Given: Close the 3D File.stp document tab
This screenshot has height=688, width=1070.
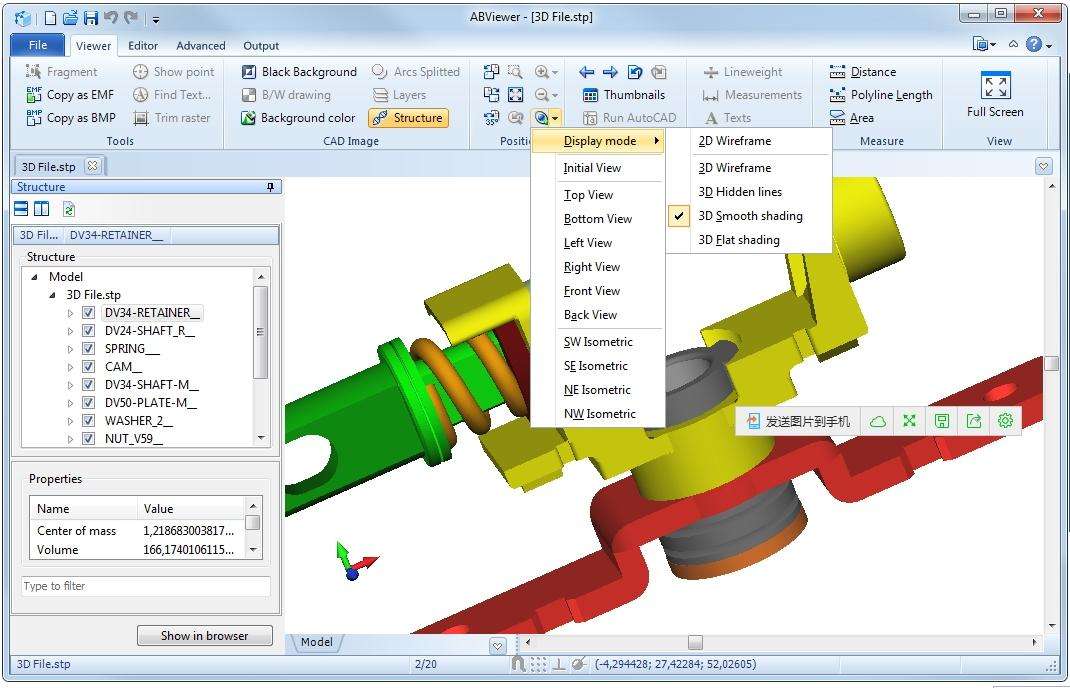Looking at the screenshot, I should (93, 166).
